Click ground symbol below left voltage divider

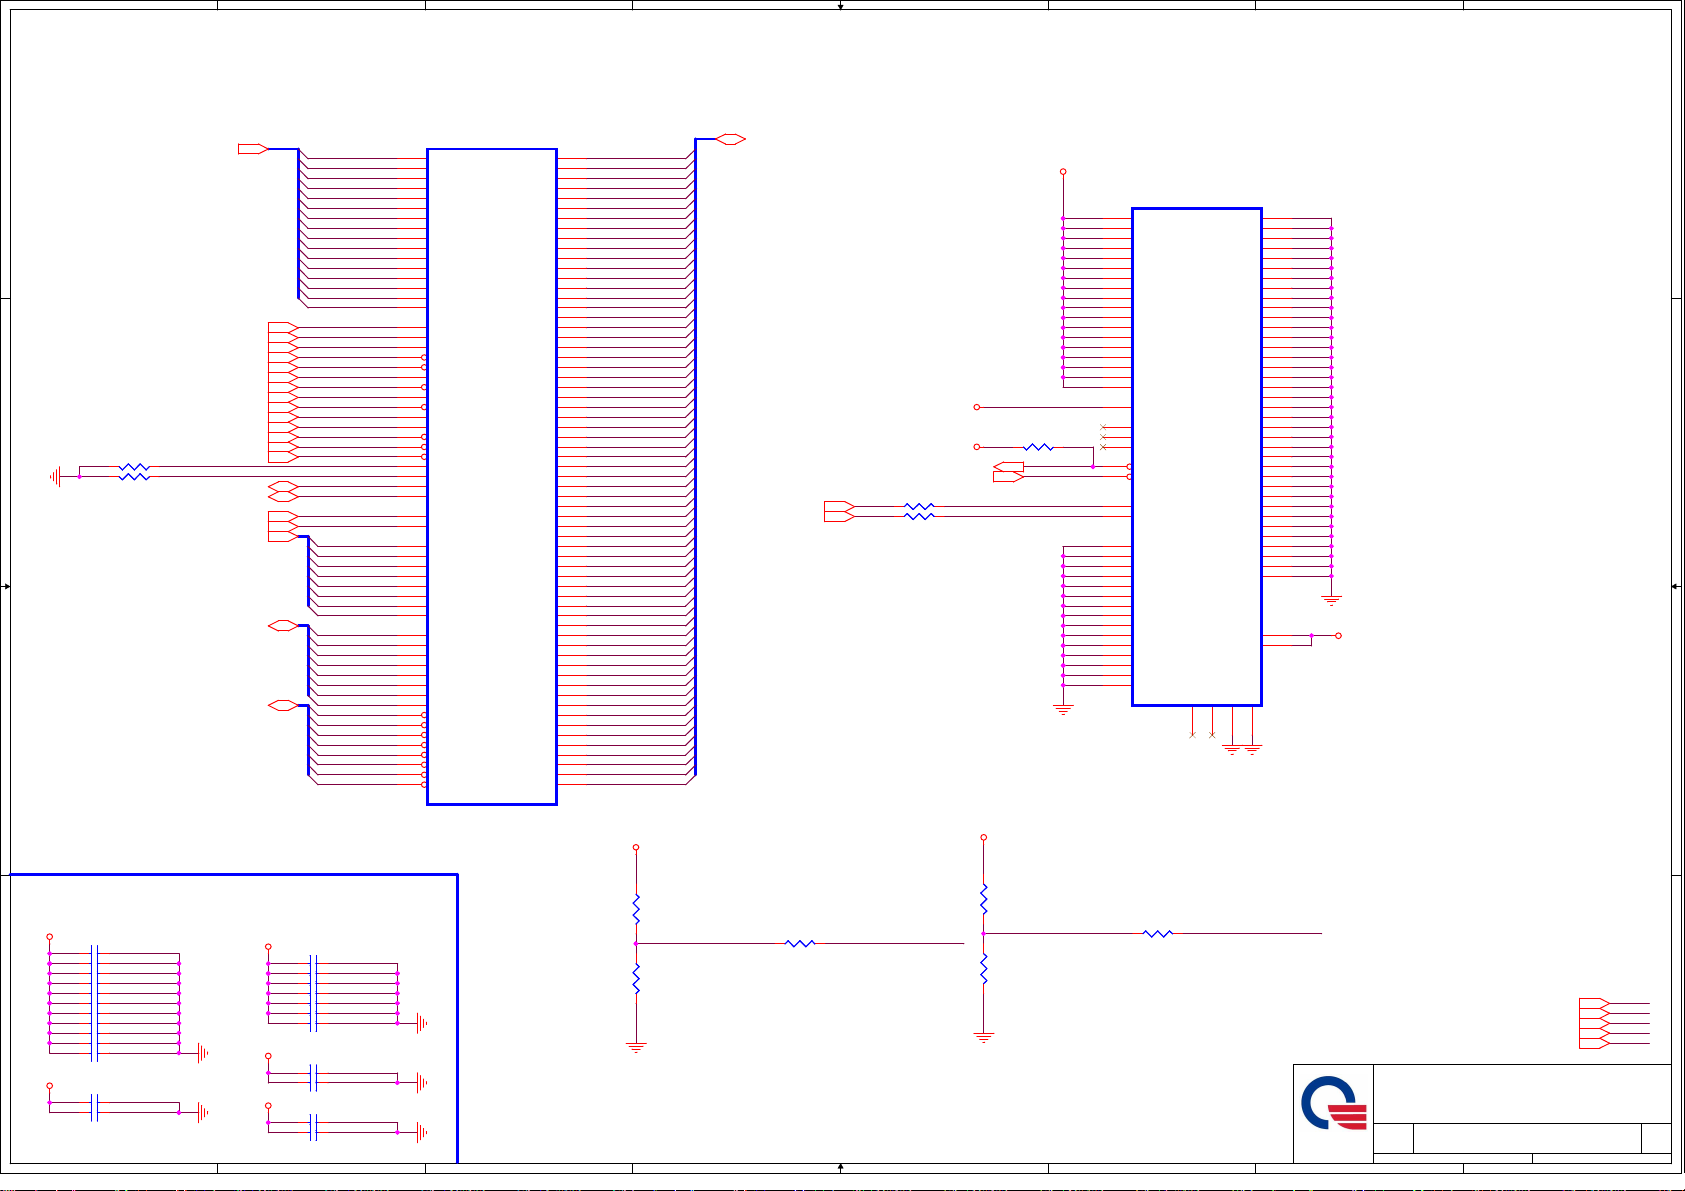tap(636, 1048)
